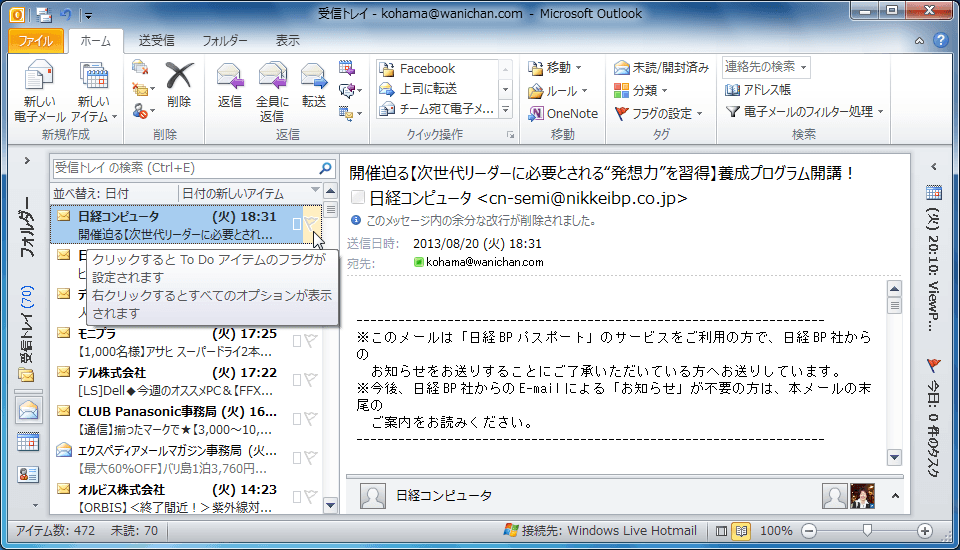The width and height of the screenshot is (960, 550).
Task: Send message to OneNote
Action: point(563,113)
